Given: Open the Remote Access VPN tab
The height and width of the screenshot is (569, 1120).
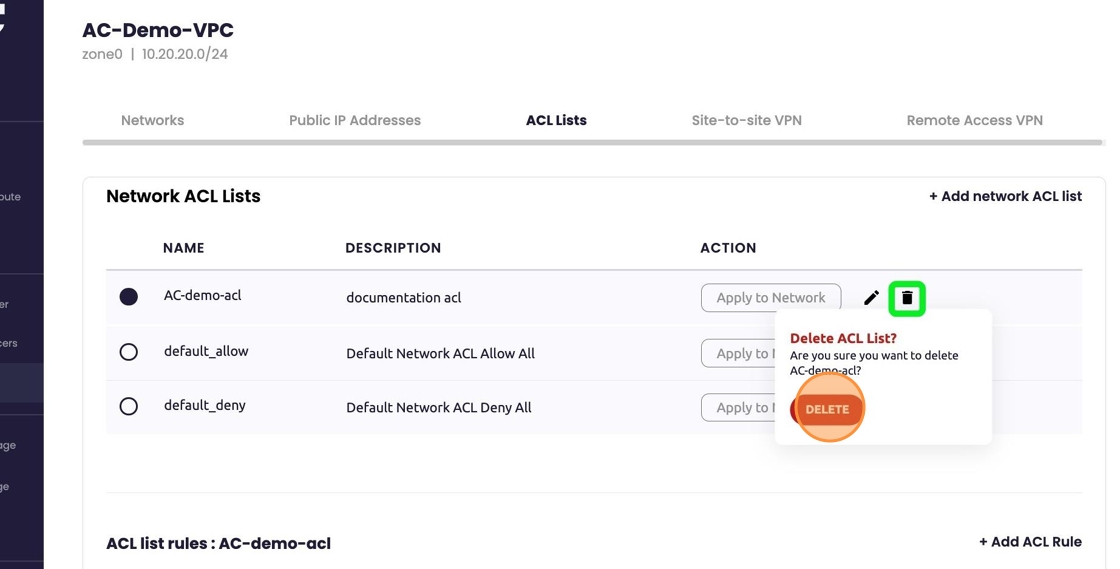Looking at the screenshot, I should pos(974,120).
